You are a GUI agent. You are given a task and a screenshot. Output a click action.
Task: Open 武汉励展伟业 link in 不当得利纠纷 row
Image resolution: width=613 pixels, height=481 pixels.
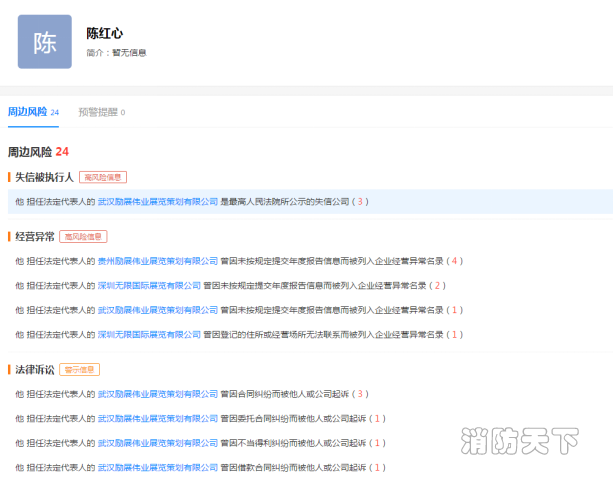pos(157,443)
